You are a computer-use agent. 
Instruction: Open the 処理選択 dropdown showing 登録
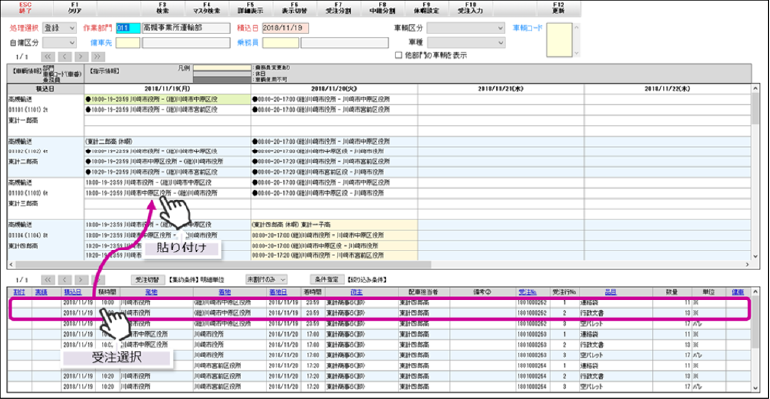(59, 28)
